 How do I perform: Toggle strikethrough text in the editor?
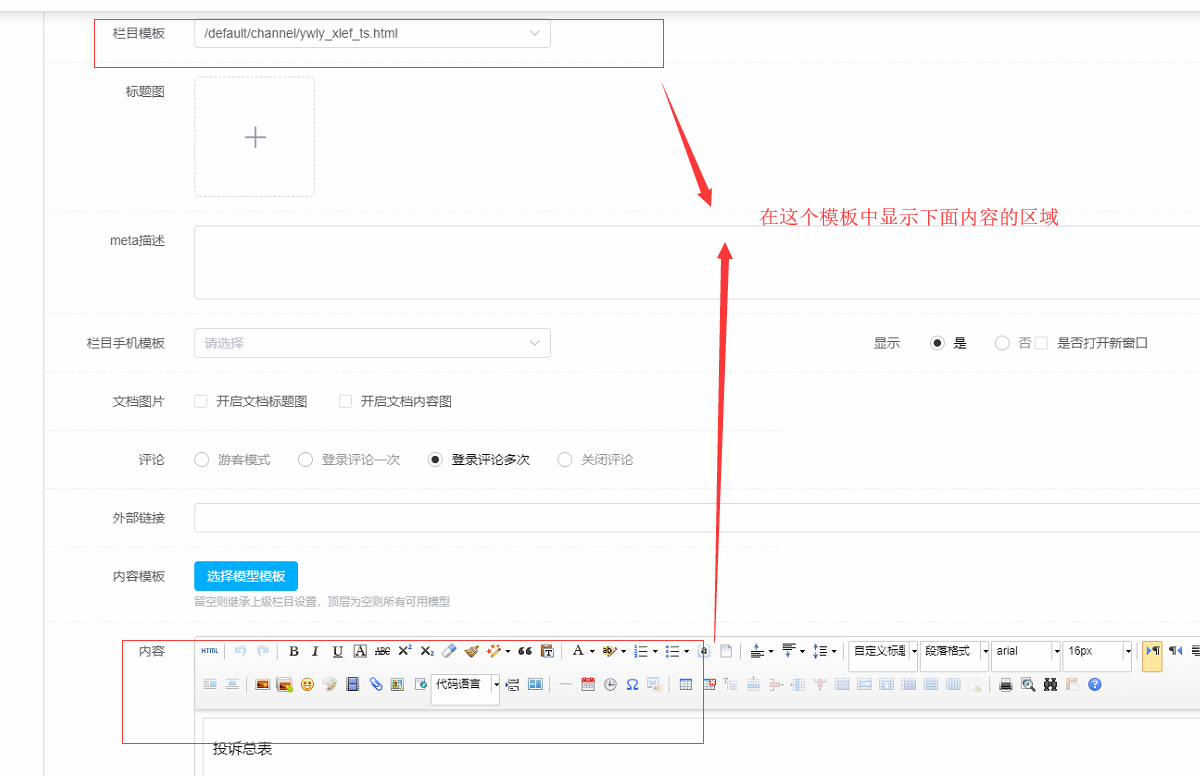382,651
